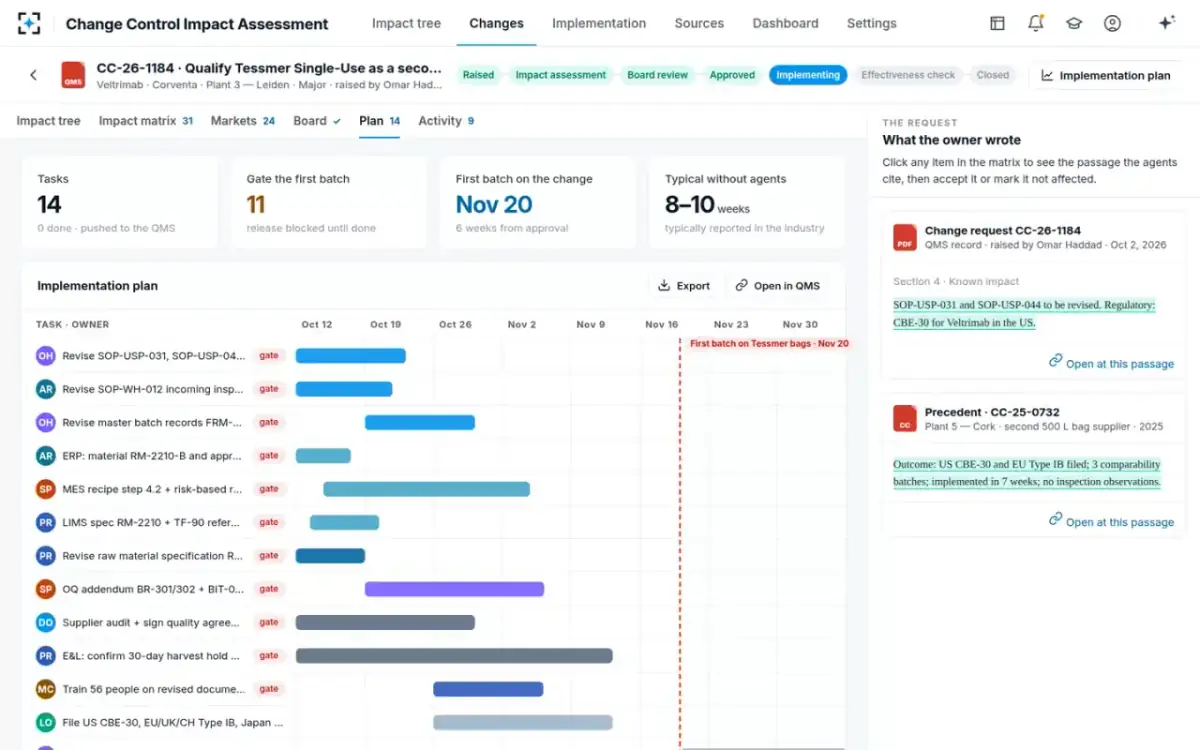Image resolution: width=1200 pixels, height=750 pixels.
Task: Click the First batch Nov 20 marker label
Action: click(x=769, y=343)
